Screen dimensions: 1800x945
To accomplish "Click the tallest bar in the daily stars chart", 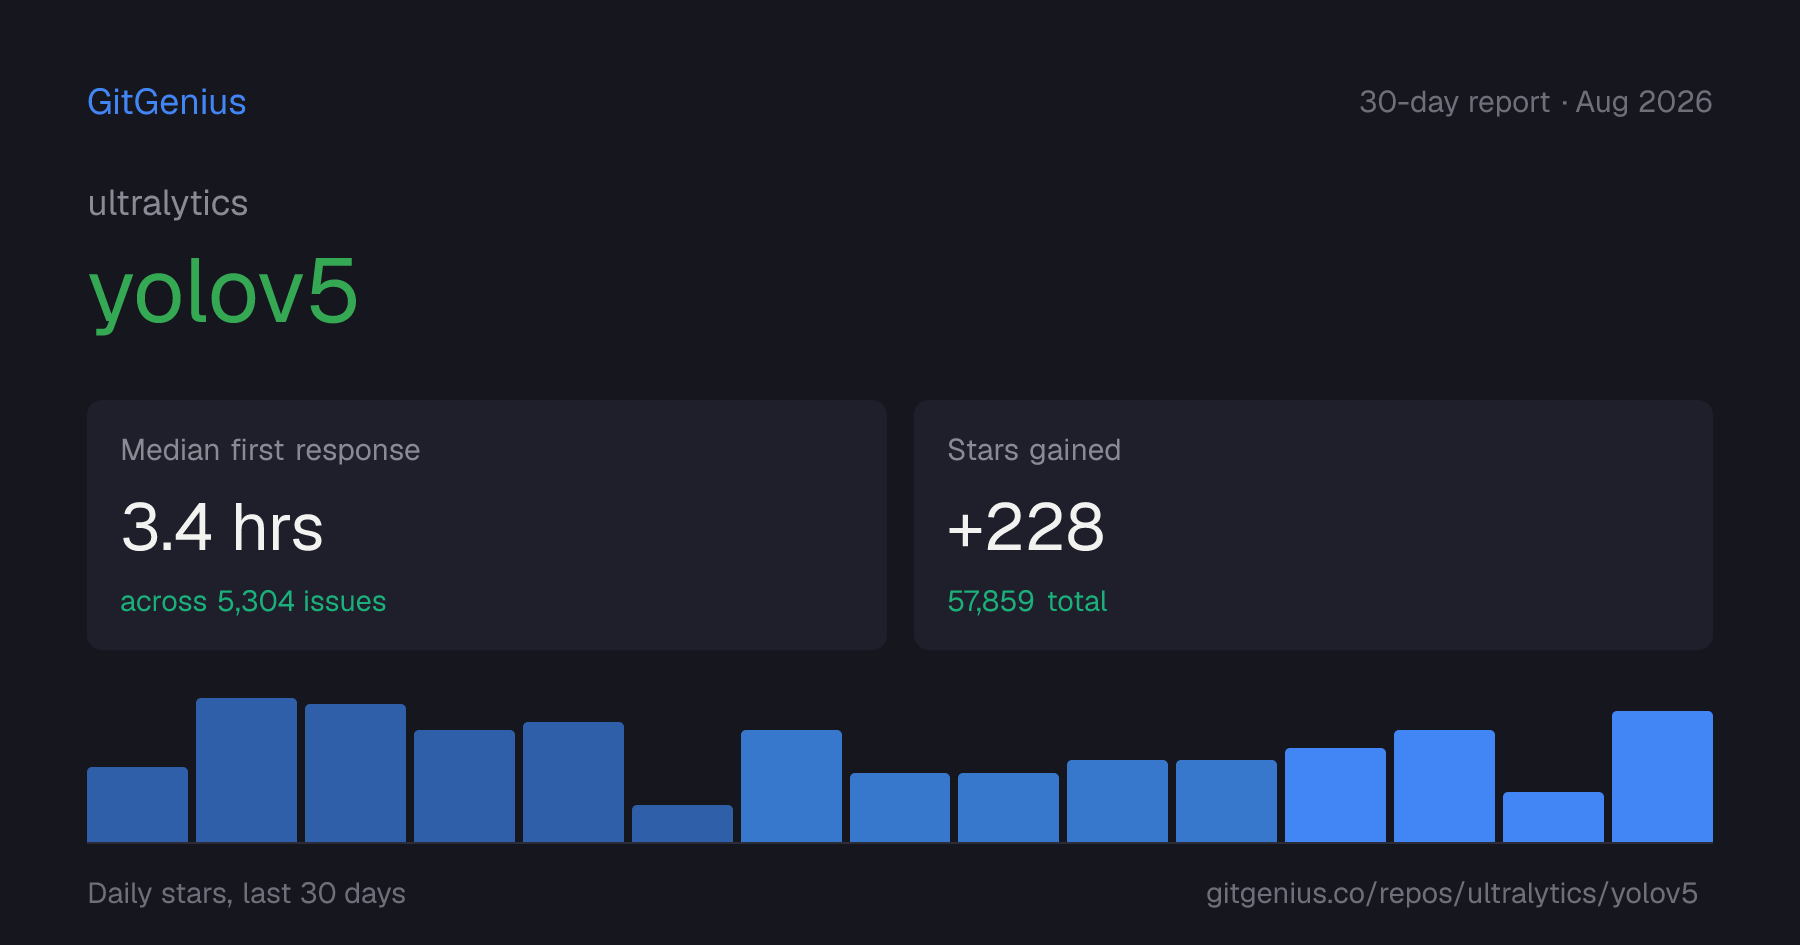I will [246, 770].
